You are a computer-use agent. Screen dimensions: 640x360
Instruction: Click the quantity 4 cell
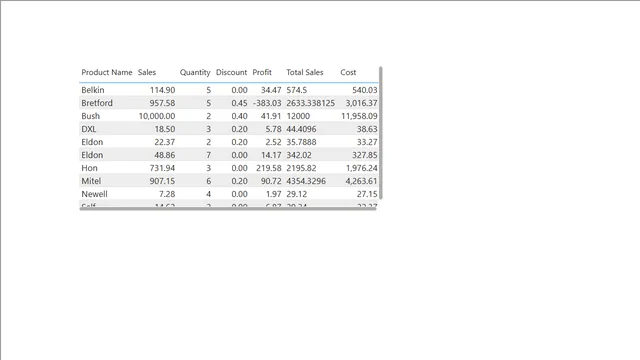[x=209, y=194]
